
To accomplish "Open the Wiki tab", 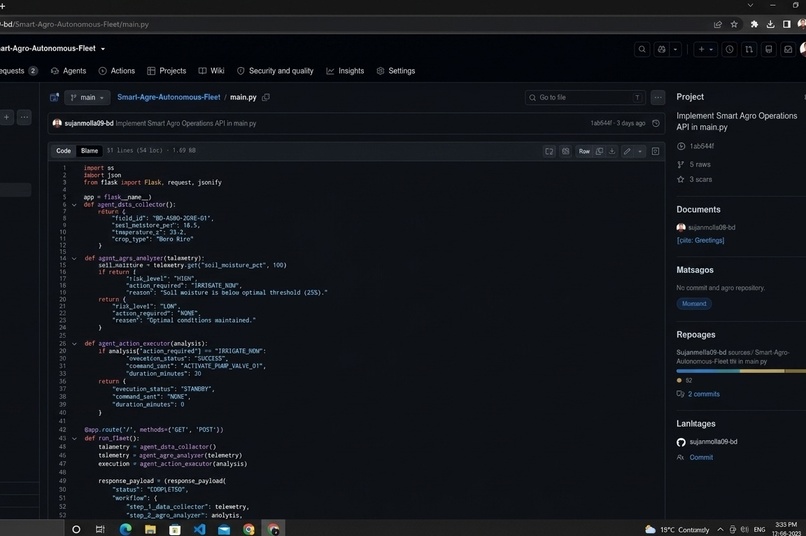I will (x=211, y=71).
